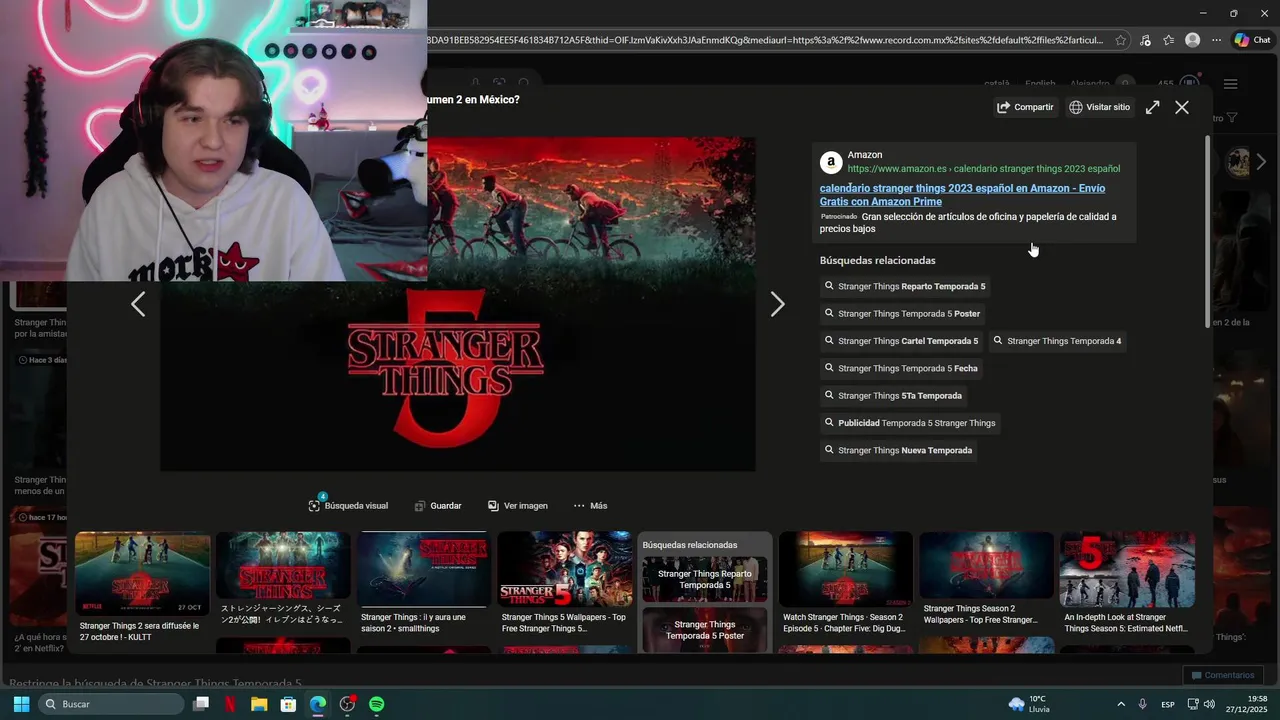Search Stranger Things Temporada 5 Poster
Viewport: 1280px width, 720px height.
(902, 314)
